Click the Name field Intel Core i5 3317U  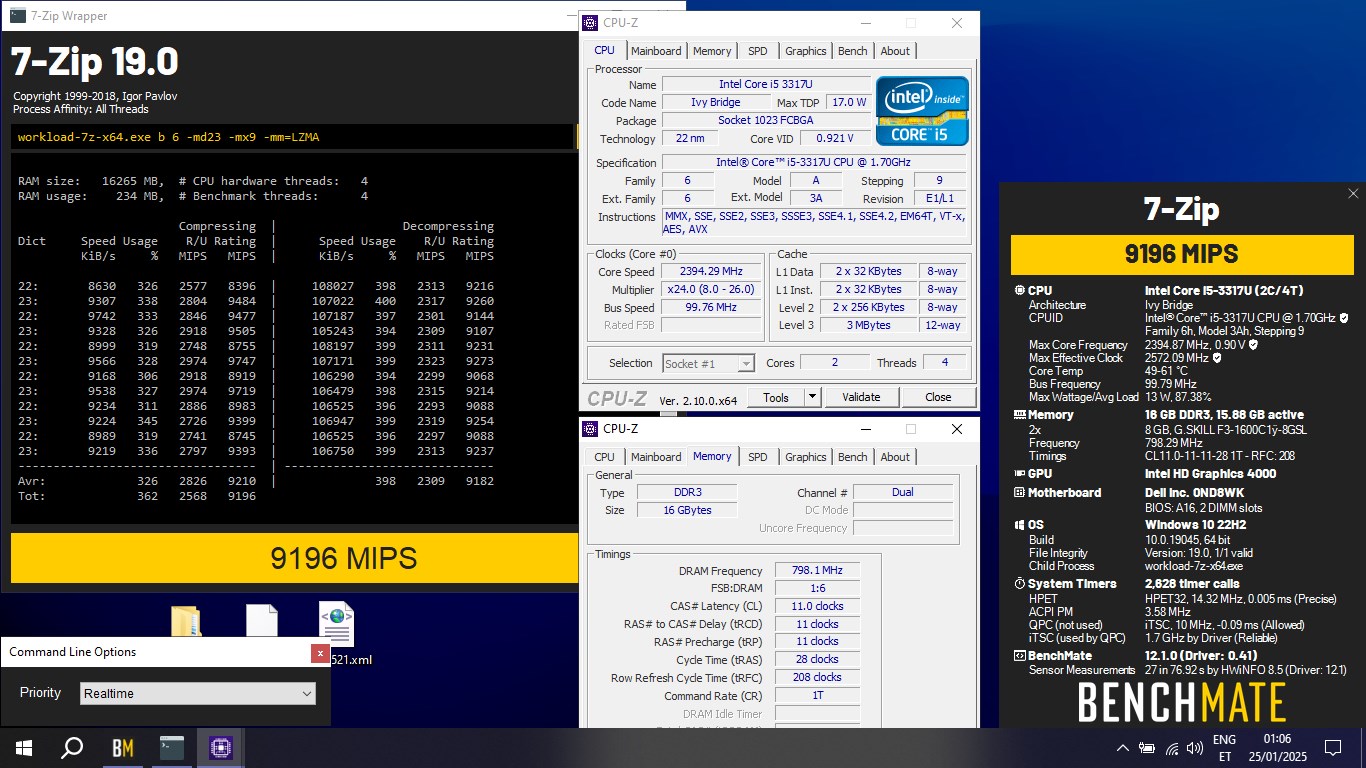(x=766, y=84)
